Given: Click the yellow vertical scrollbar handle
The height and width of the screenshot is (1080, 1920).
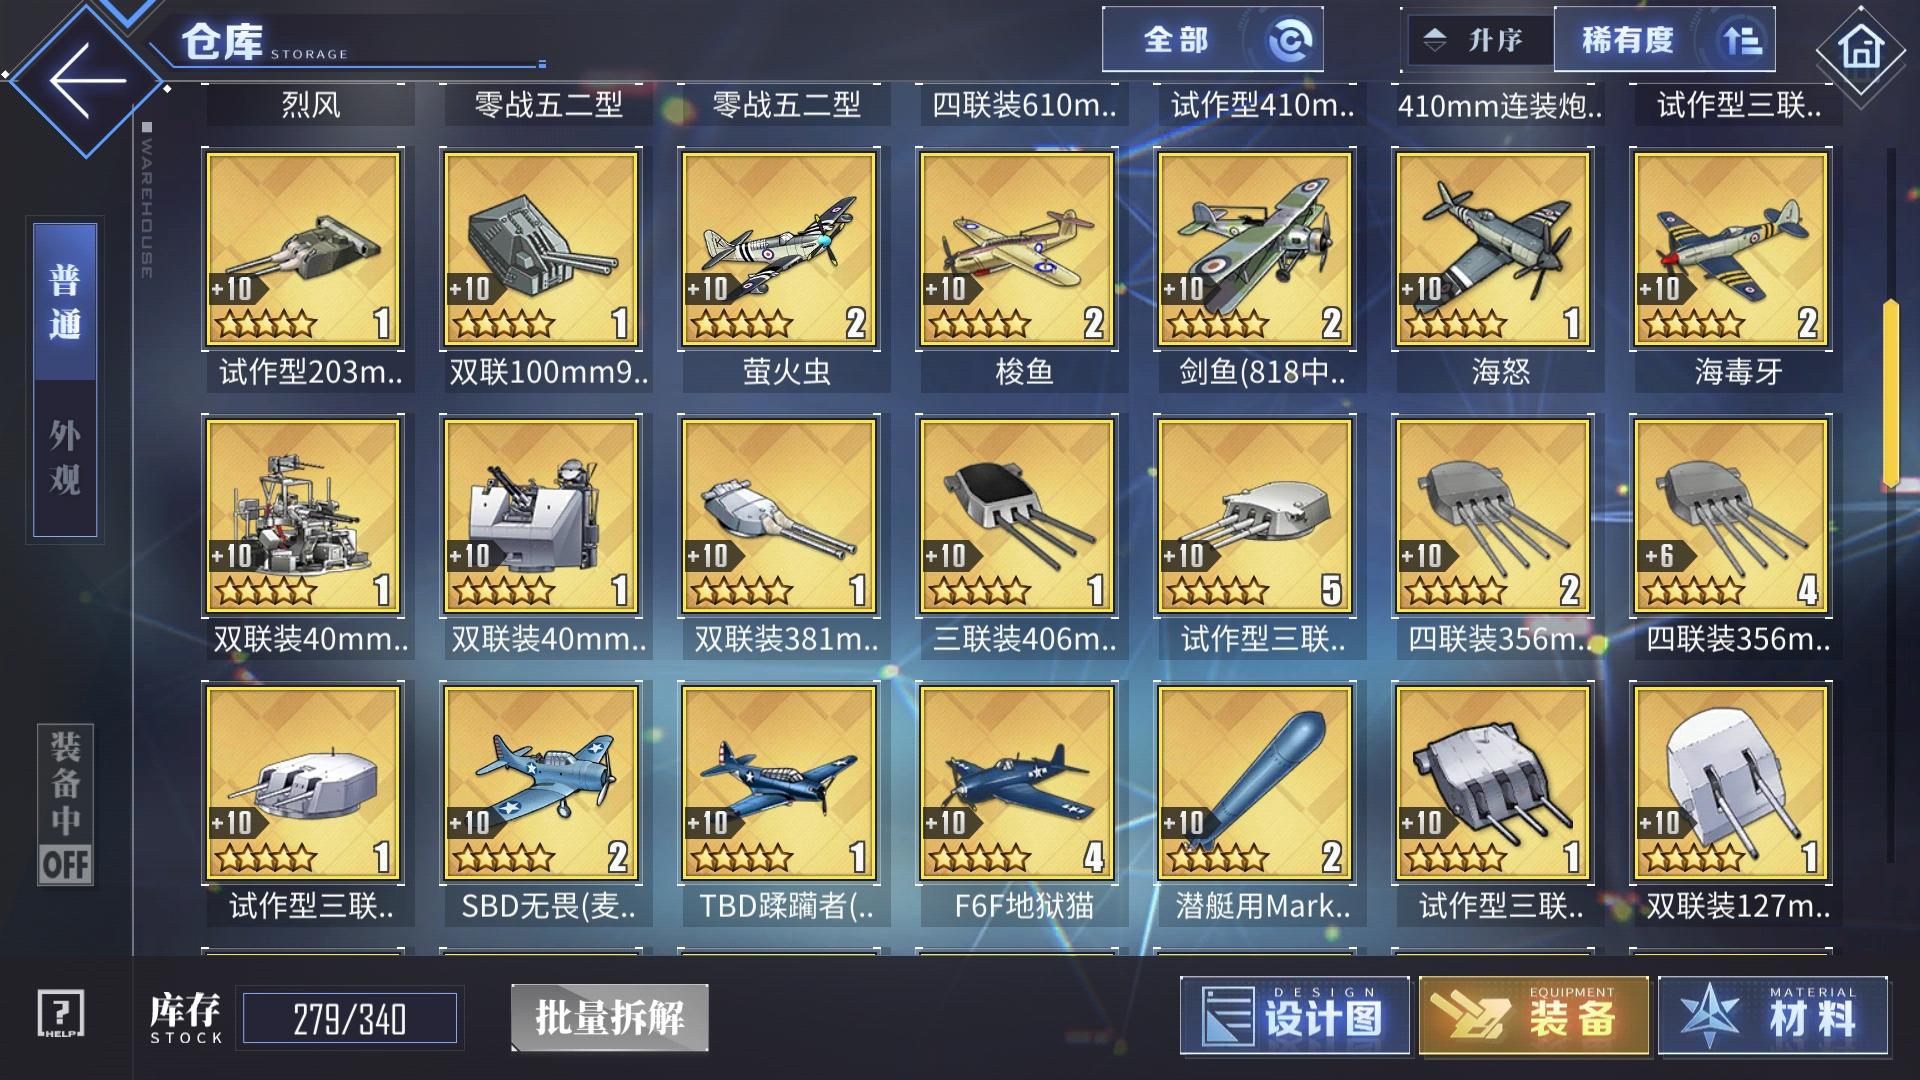Looking at the screenshot, I should 1890,393.
